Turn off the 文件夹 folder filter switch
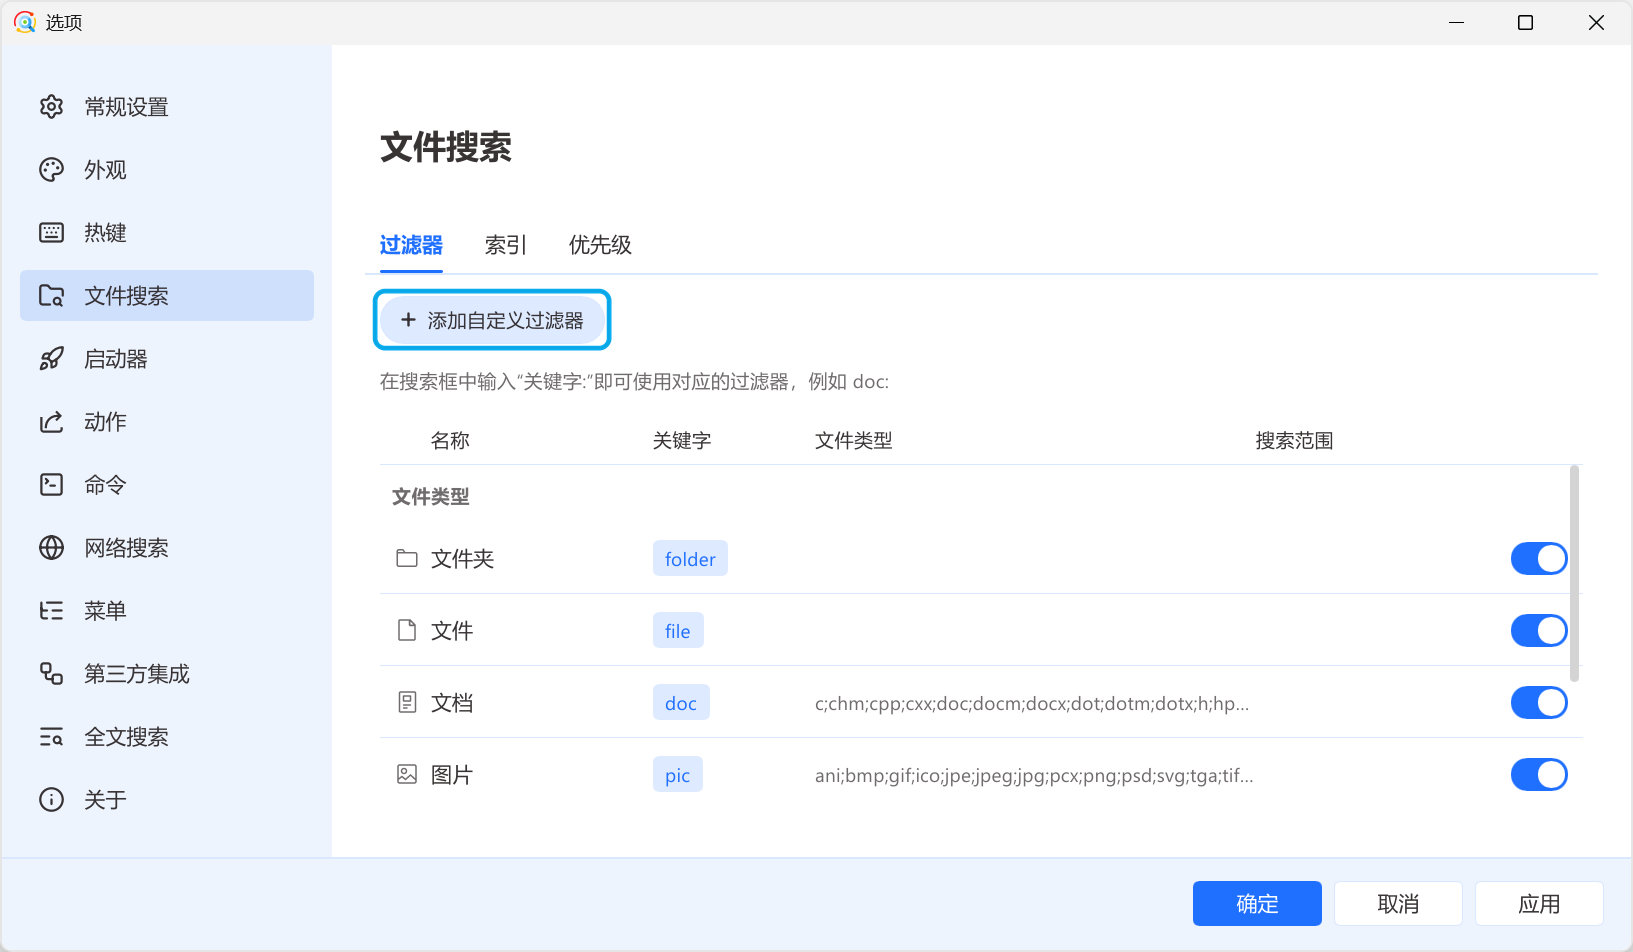Screen dimensions: 1633x952 click(1539, 559)
